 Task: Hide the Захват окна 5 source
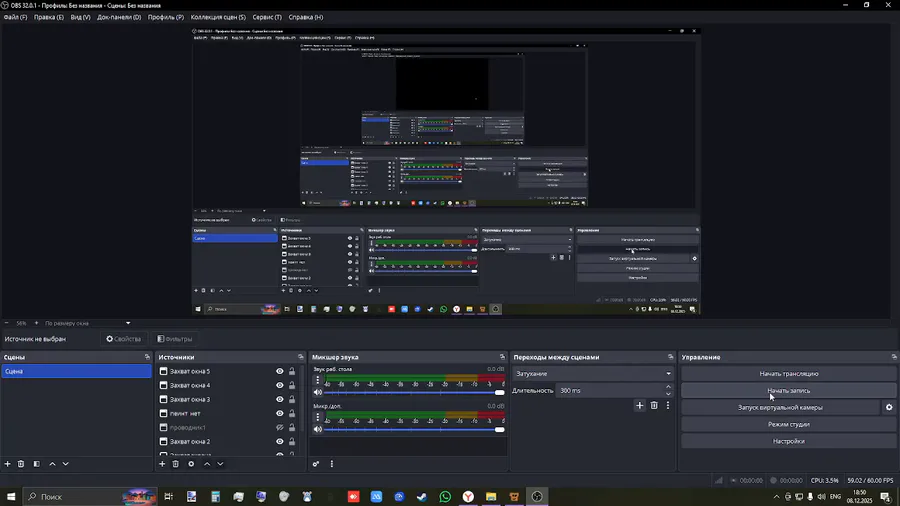pos(280,371)
